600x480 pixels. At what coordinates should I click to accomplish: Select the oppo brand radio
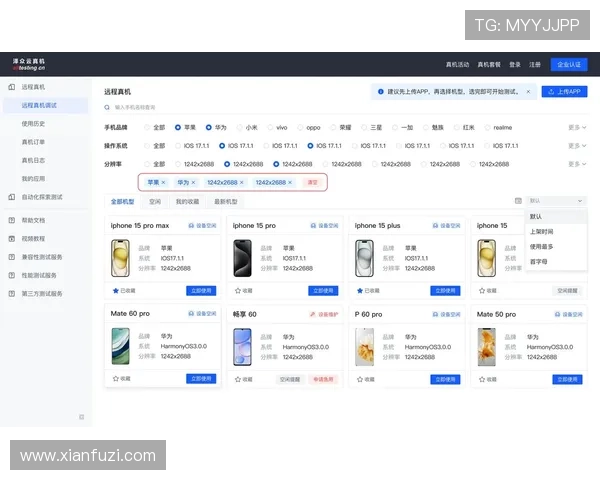[300, 127]
